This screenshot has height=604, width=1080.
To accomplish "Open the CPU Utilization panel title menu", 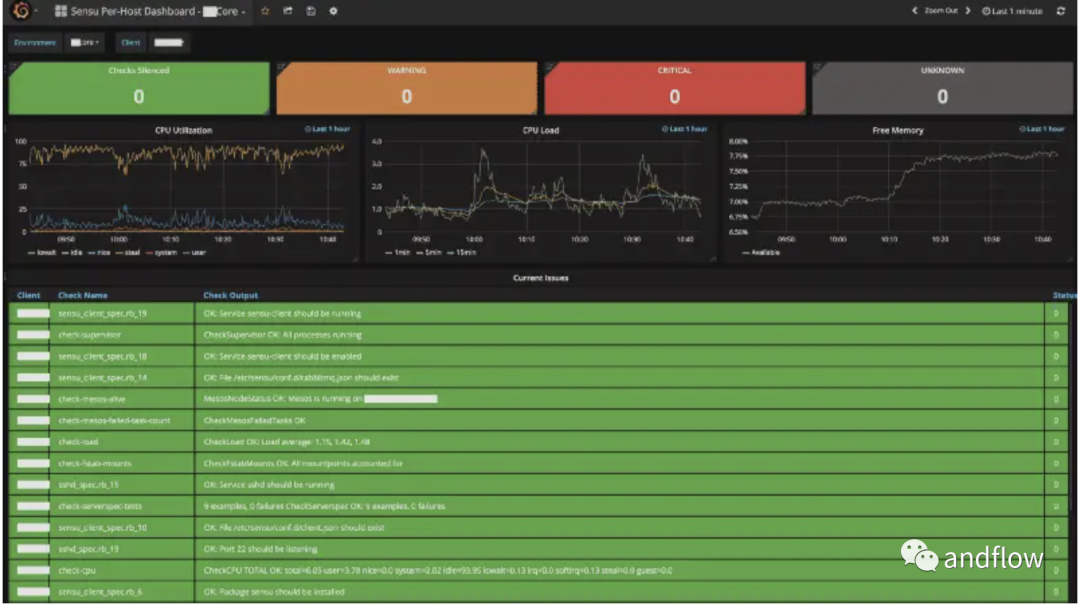I will [x=183, y=130].
